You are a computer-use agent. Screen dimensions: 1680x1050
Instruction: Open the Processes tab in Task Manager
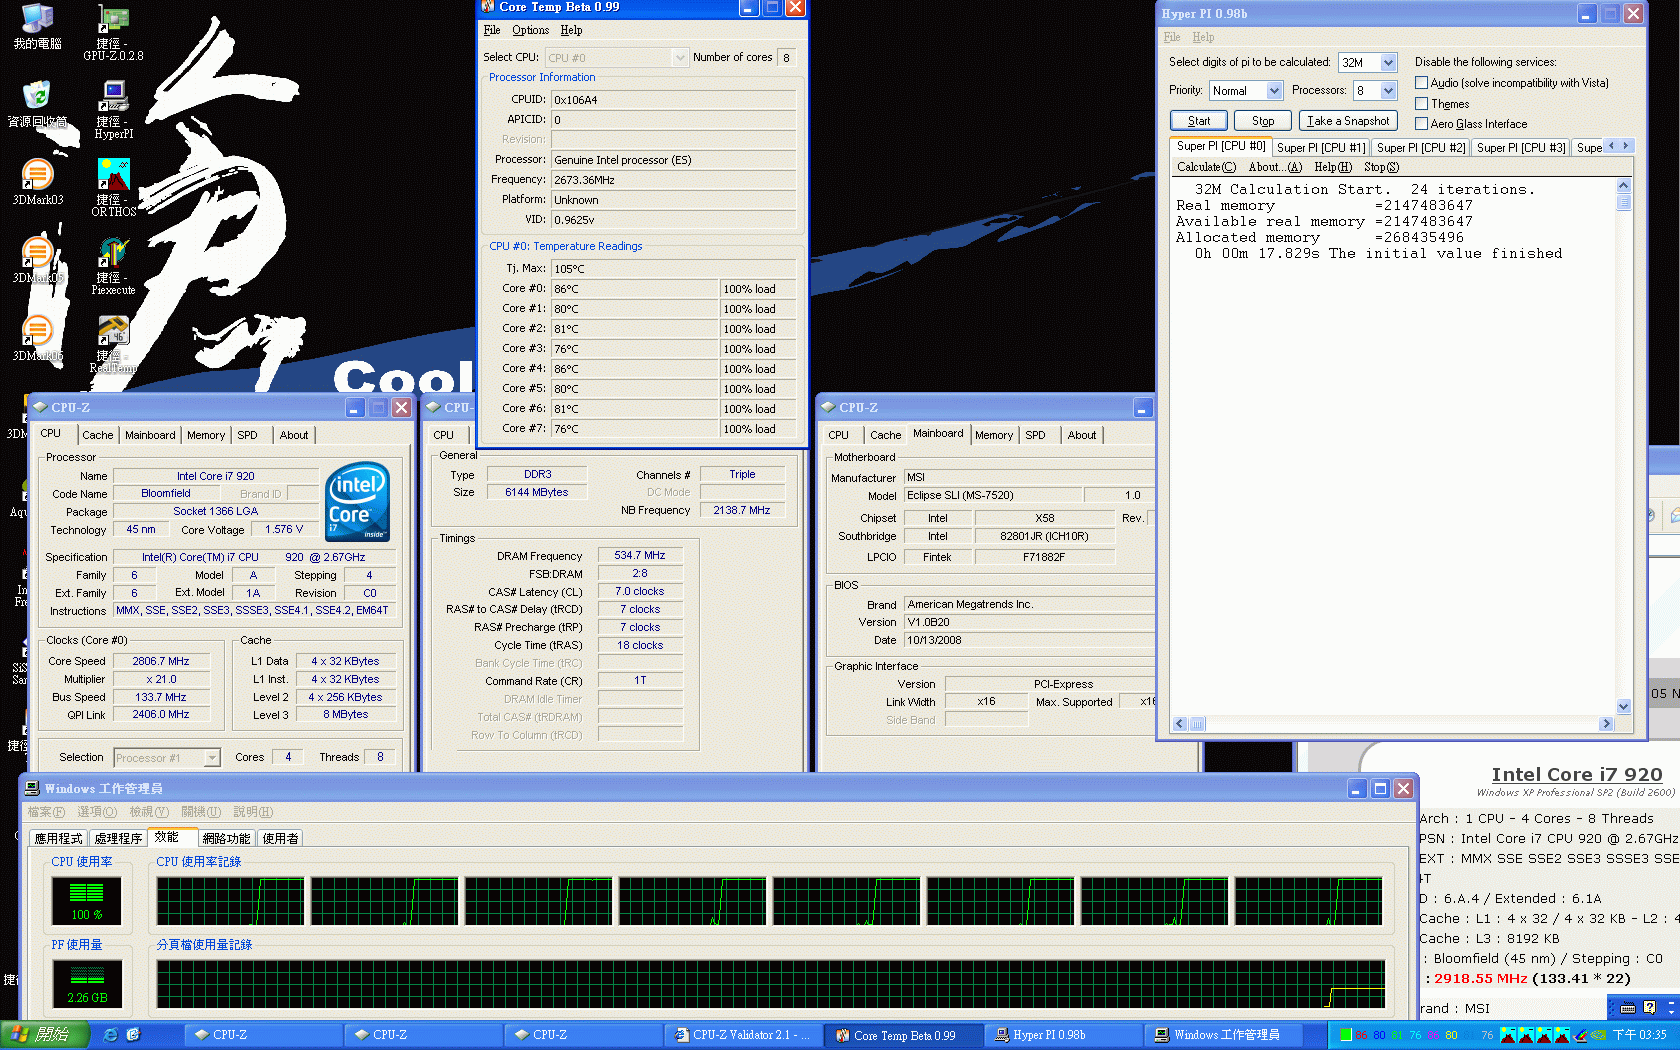[x=118, y=838]
